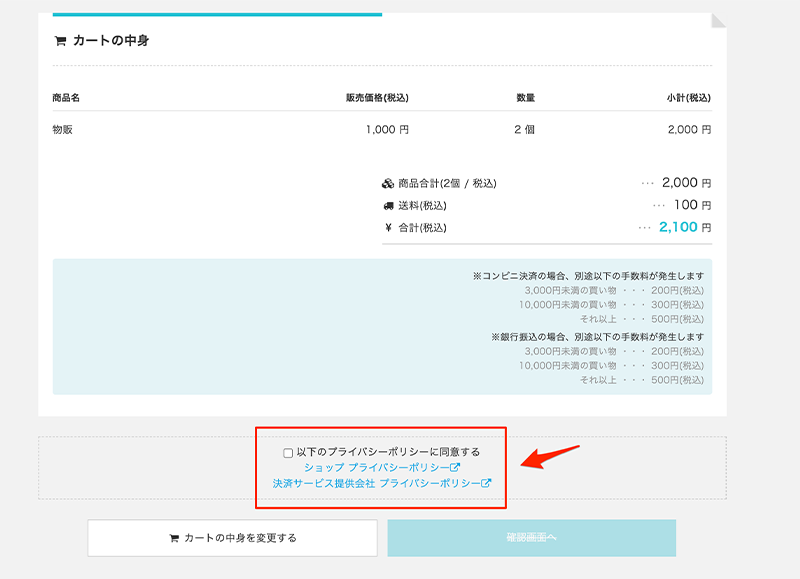Click the red arrow pointing at policy box

tap(552, 457)
